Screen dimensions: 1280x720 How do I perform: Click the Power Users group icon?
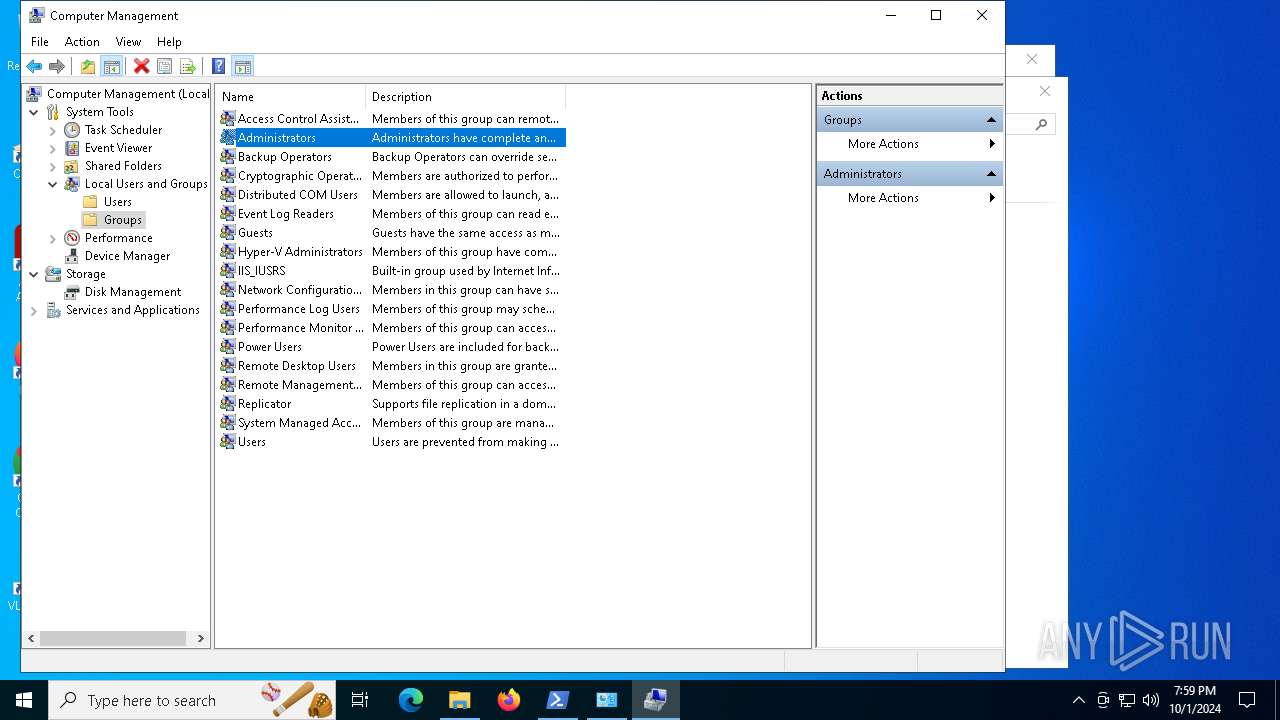[x=228, y=347]
